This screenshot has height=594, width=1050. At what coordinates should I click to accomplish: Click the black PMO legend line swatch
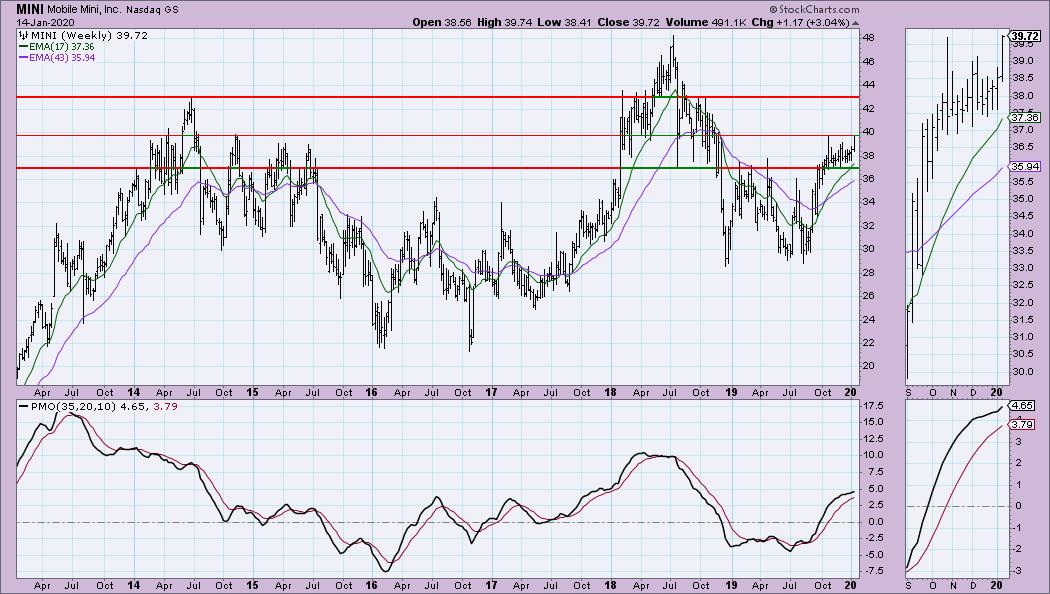point(23,406)
